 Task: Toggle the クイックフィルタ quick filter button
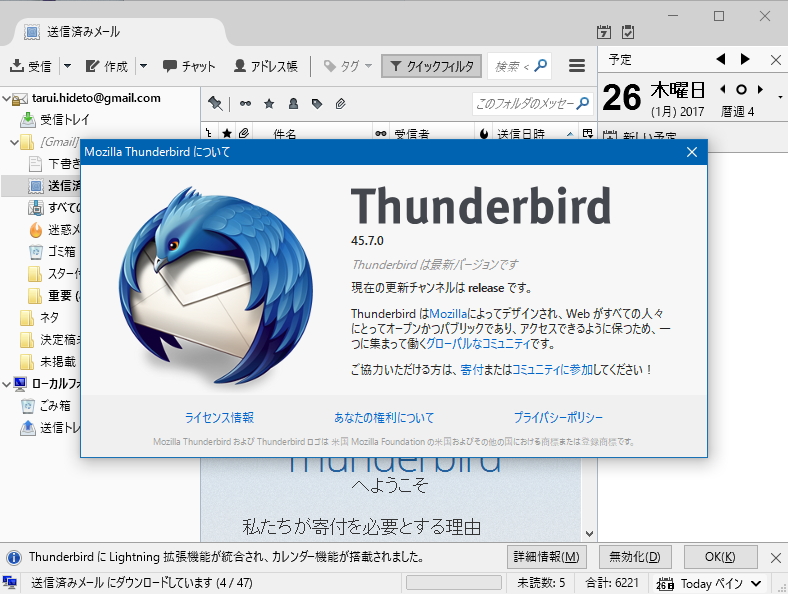coord(431,66)
